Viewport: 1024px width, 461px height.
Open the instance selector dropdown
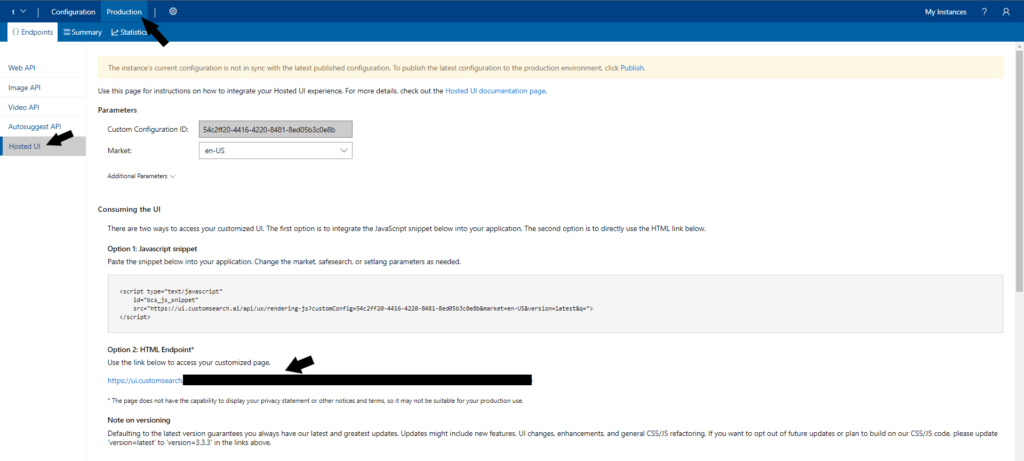18,11
